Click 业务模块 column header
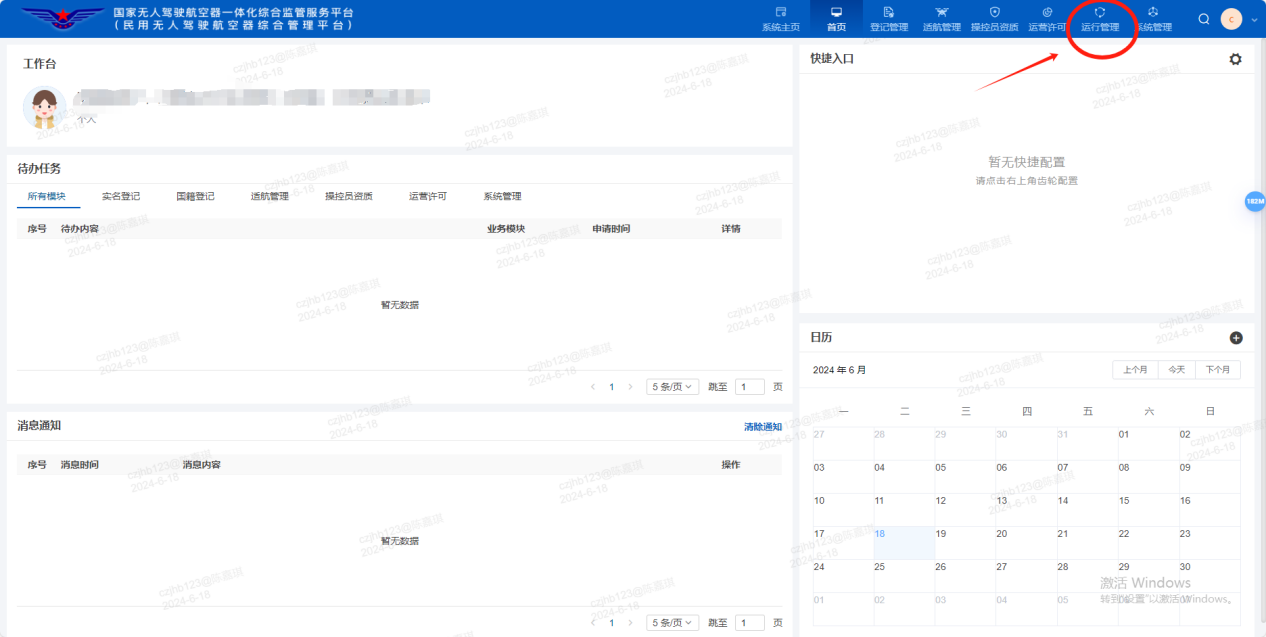1266x637 pixels. pos(506,229)
